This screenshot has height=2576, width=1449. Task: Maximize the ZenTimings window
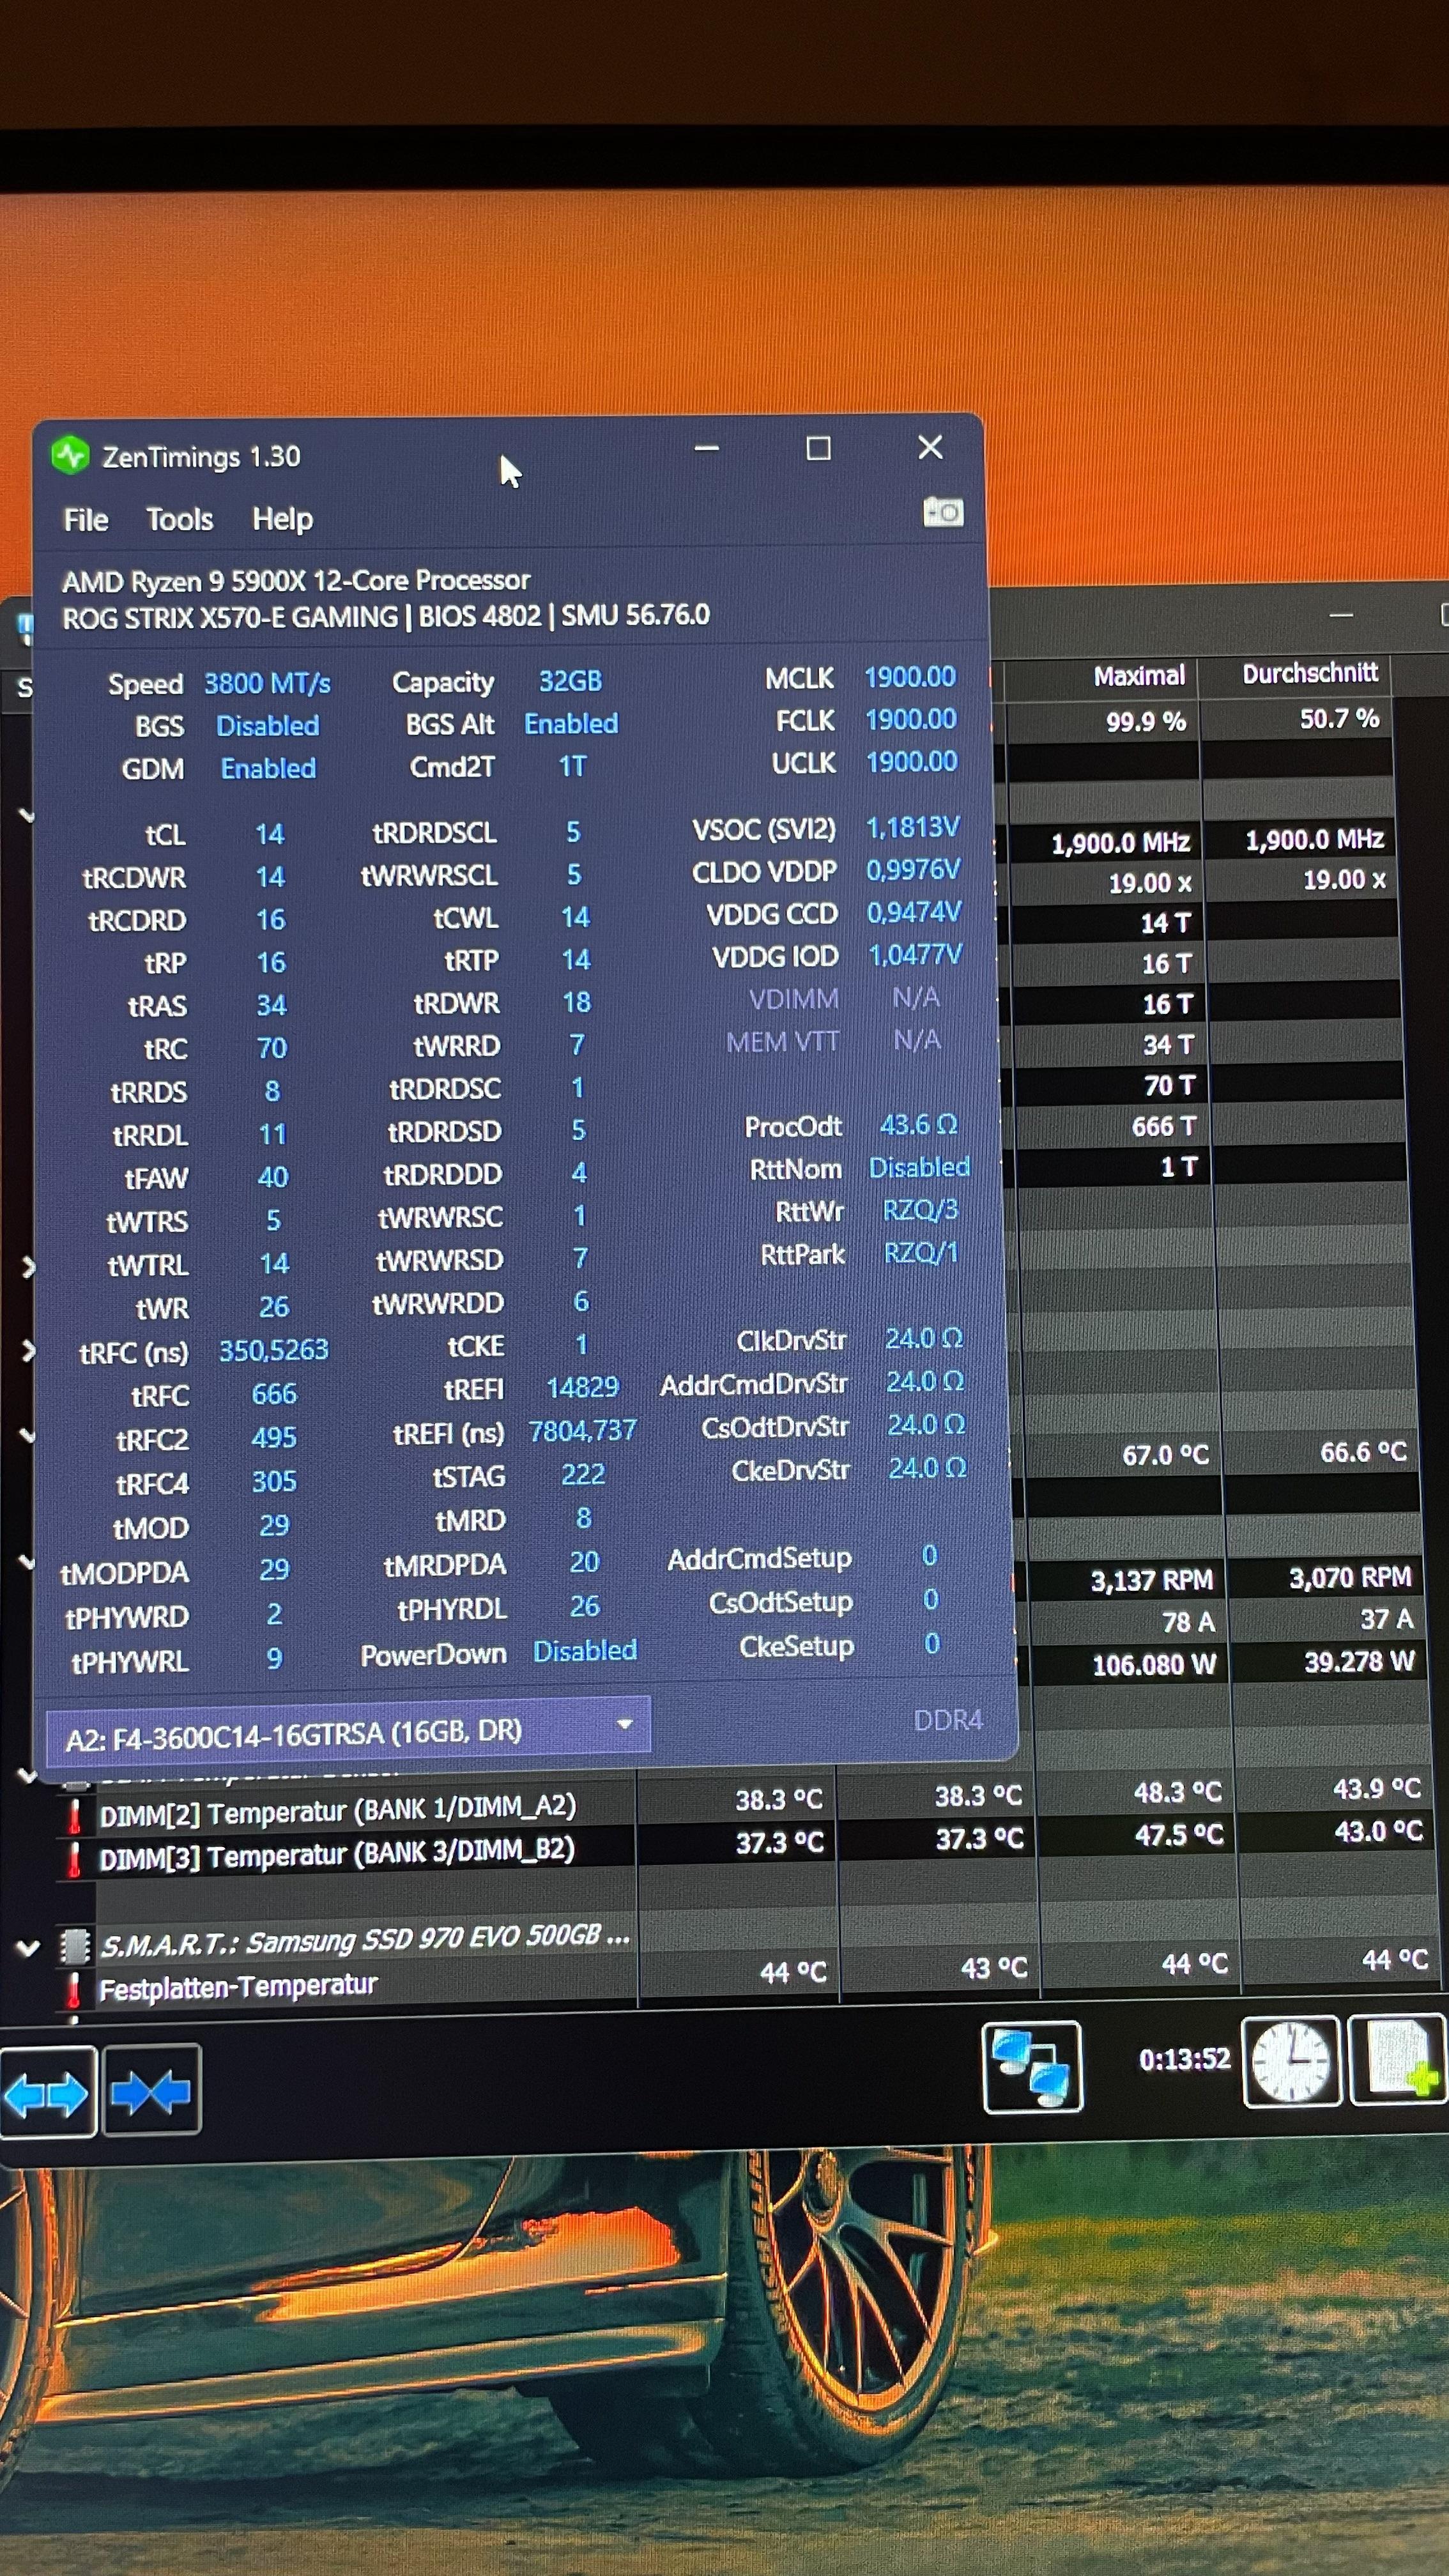click(818, 448)
